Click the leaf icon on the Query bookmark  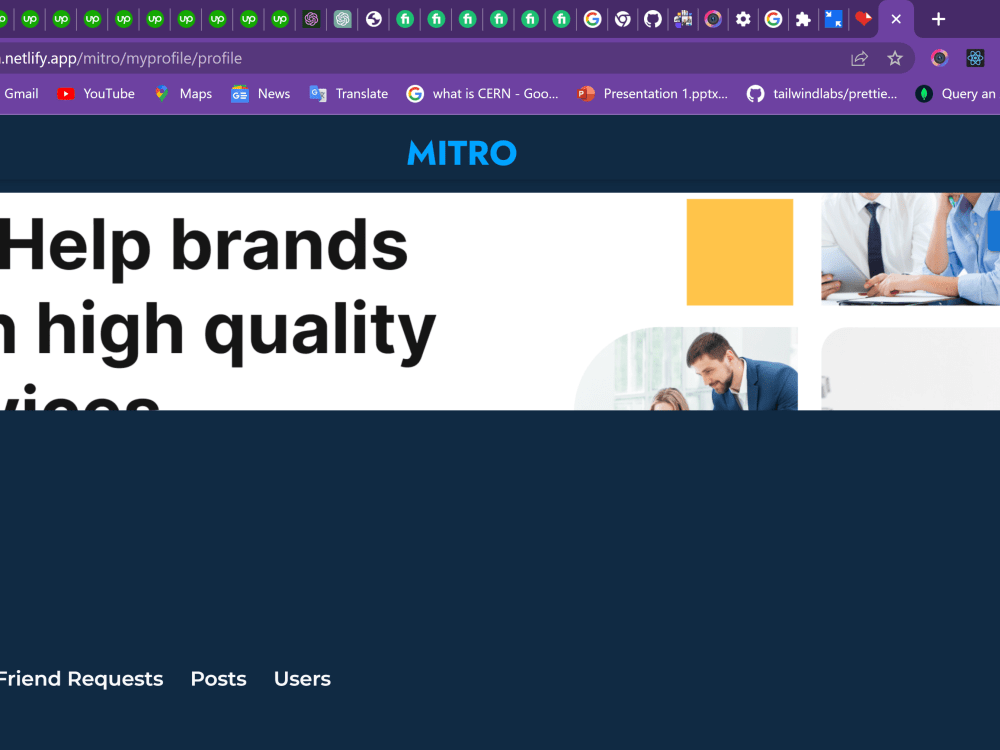tap(922, 93)
